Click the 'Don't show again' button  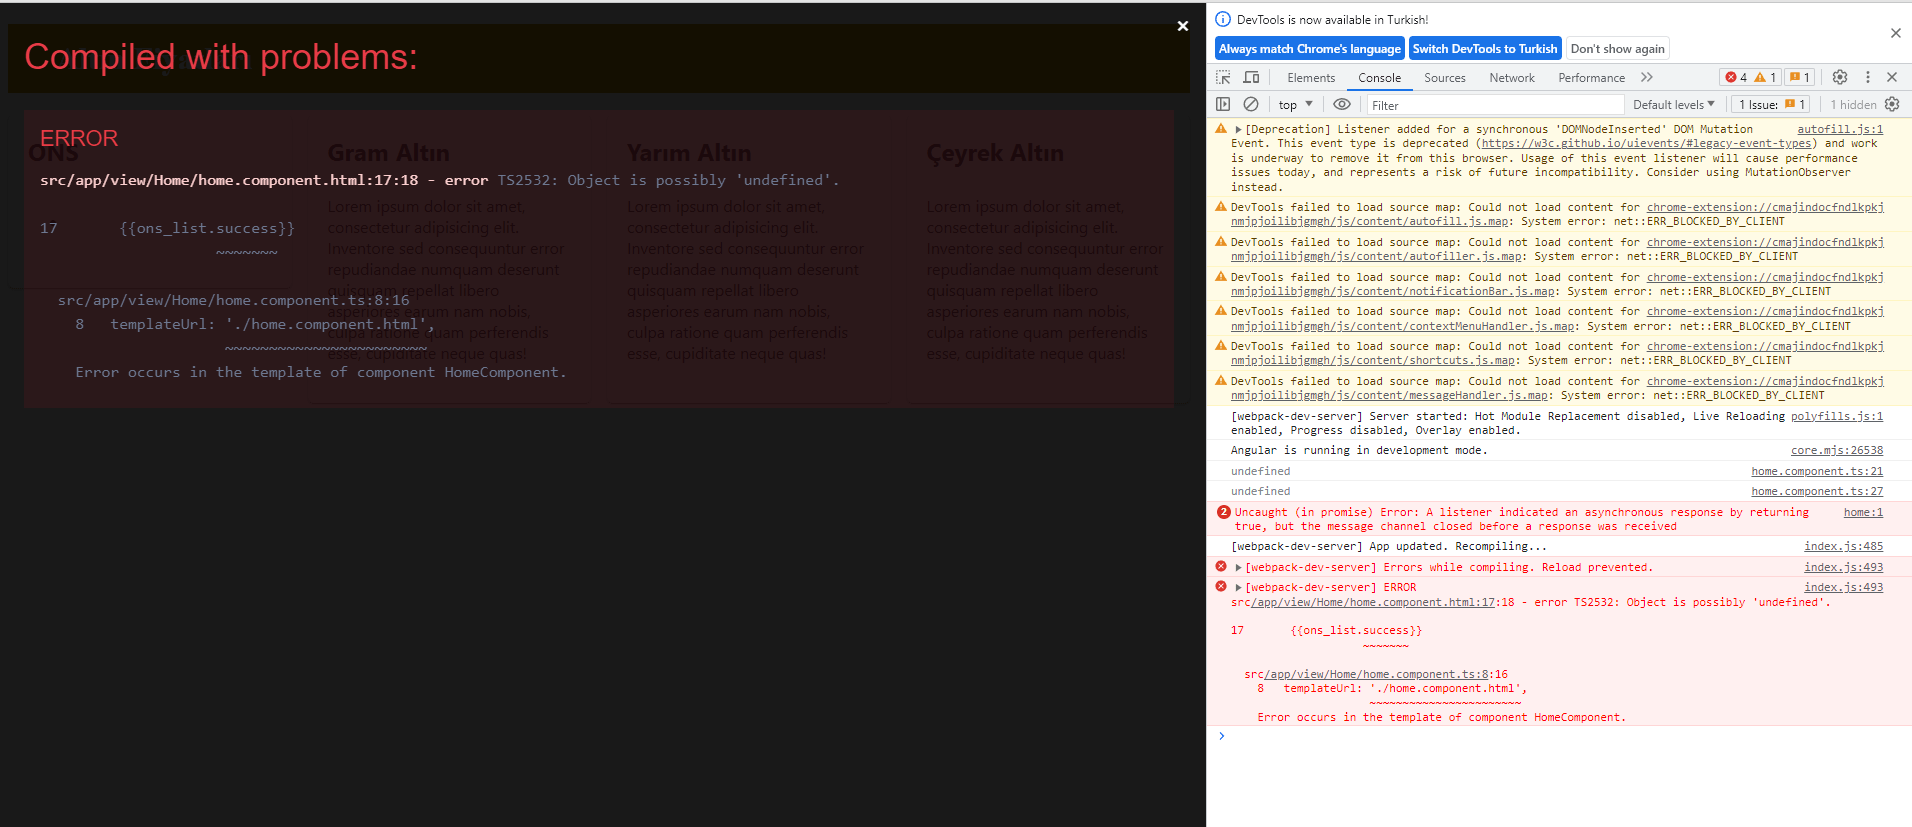pyautogui.click(x=1617, y=48)
